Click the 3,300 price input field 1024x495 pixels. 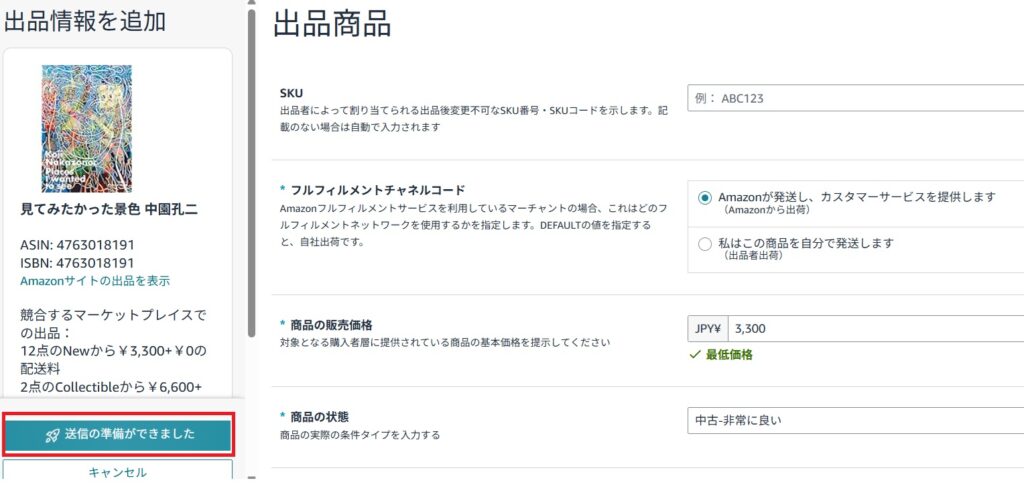875,328
